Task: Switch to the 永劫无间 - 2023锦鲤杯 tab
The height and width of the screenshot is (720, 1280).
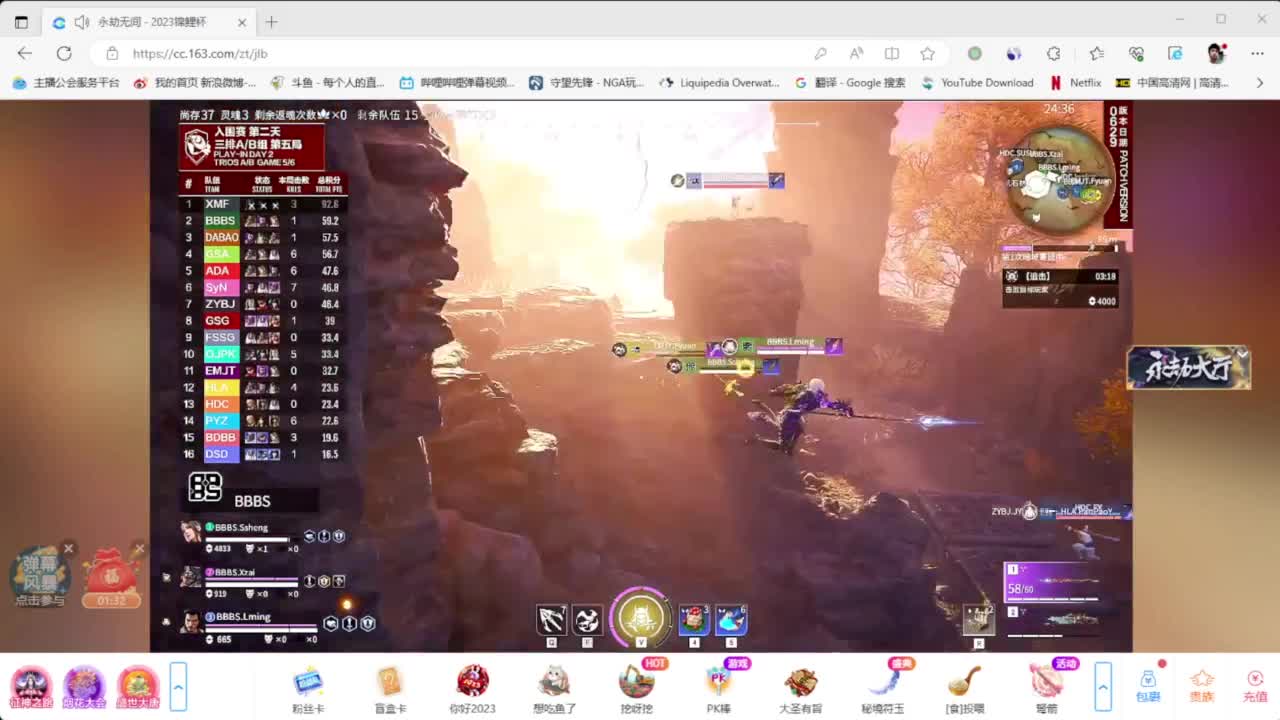Action: (x=150, y=22)
